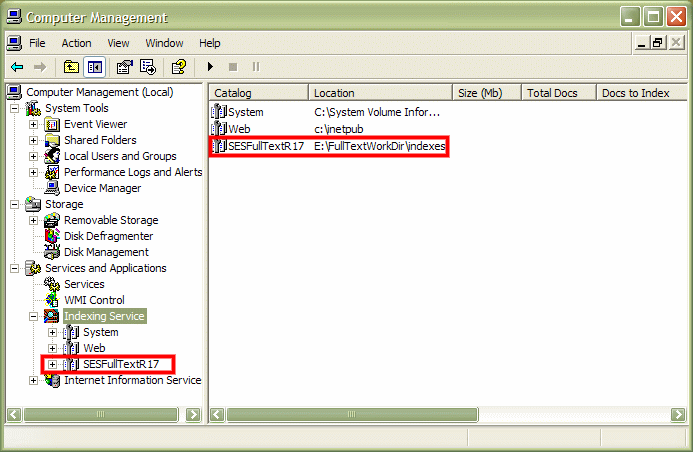Sort by the Total Docs column header
Screen dimensions: 693x452
(x=559, y=93)
